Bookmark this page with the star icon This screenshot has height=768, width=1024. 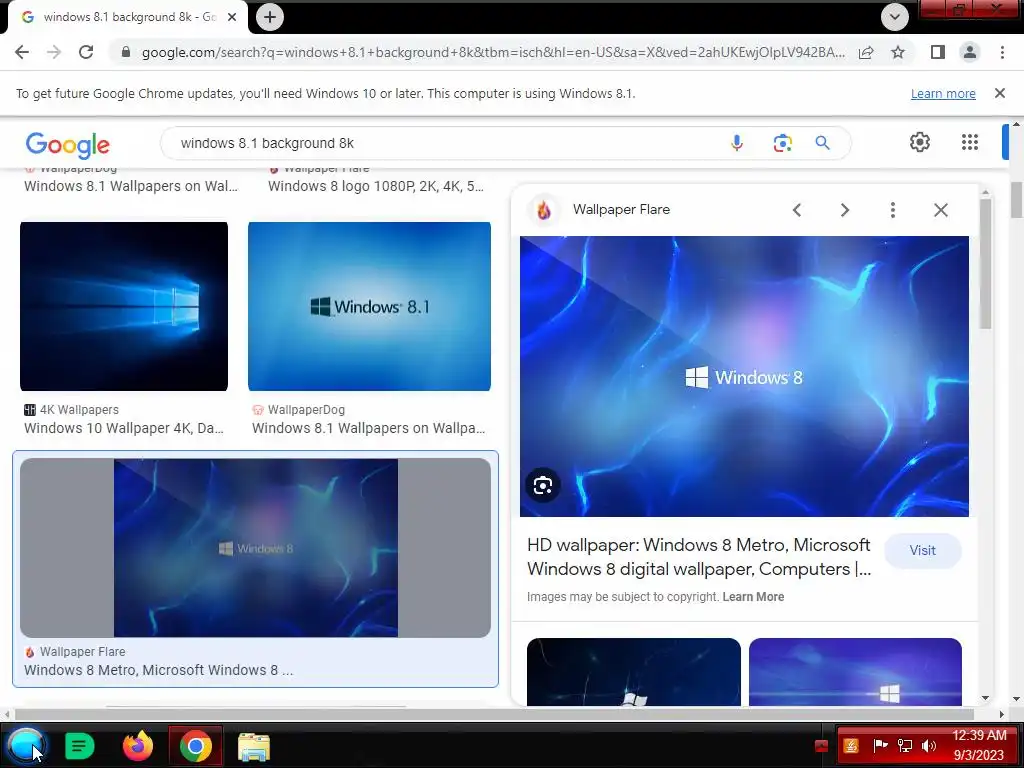pyautogui.click(x=898, y=52)
